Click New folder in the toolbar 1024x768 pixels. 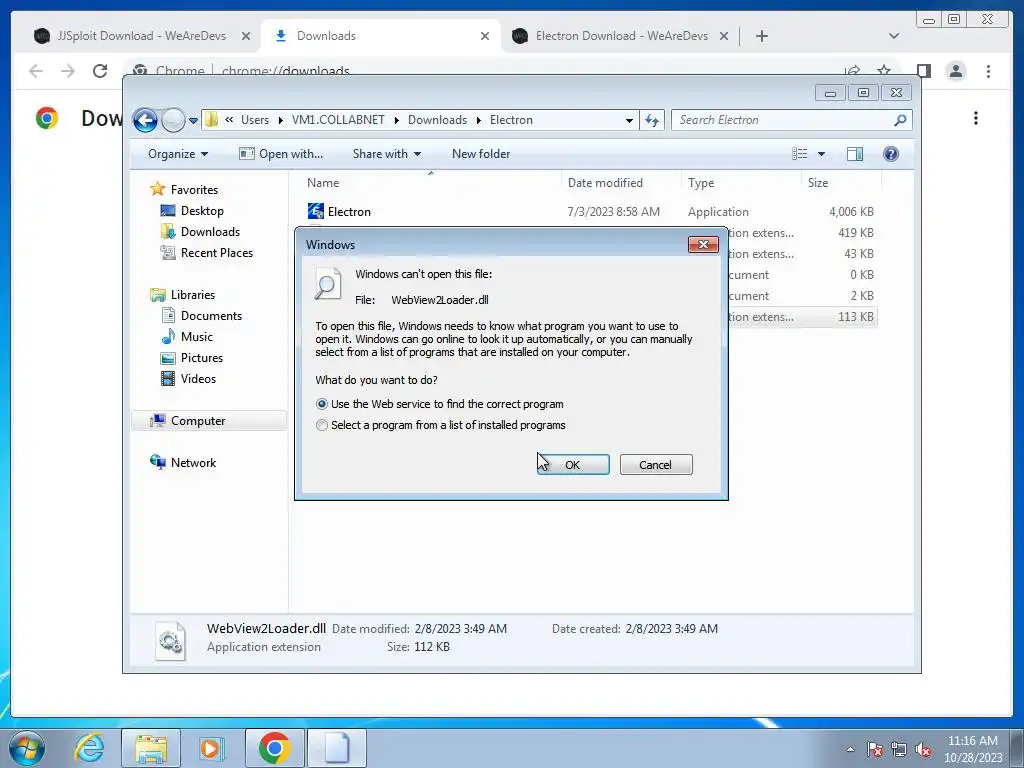[x=481, y=154]
